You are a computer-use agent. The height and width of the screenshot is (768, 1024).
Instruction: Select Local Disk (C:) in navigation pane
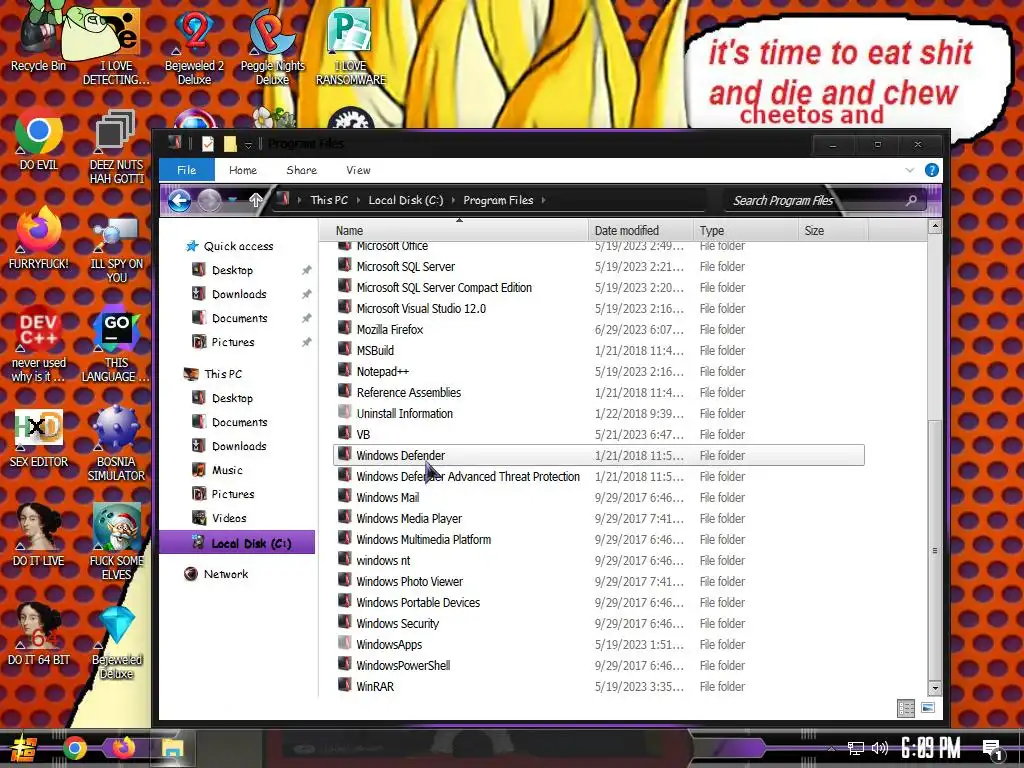click(x=237, y=543)
